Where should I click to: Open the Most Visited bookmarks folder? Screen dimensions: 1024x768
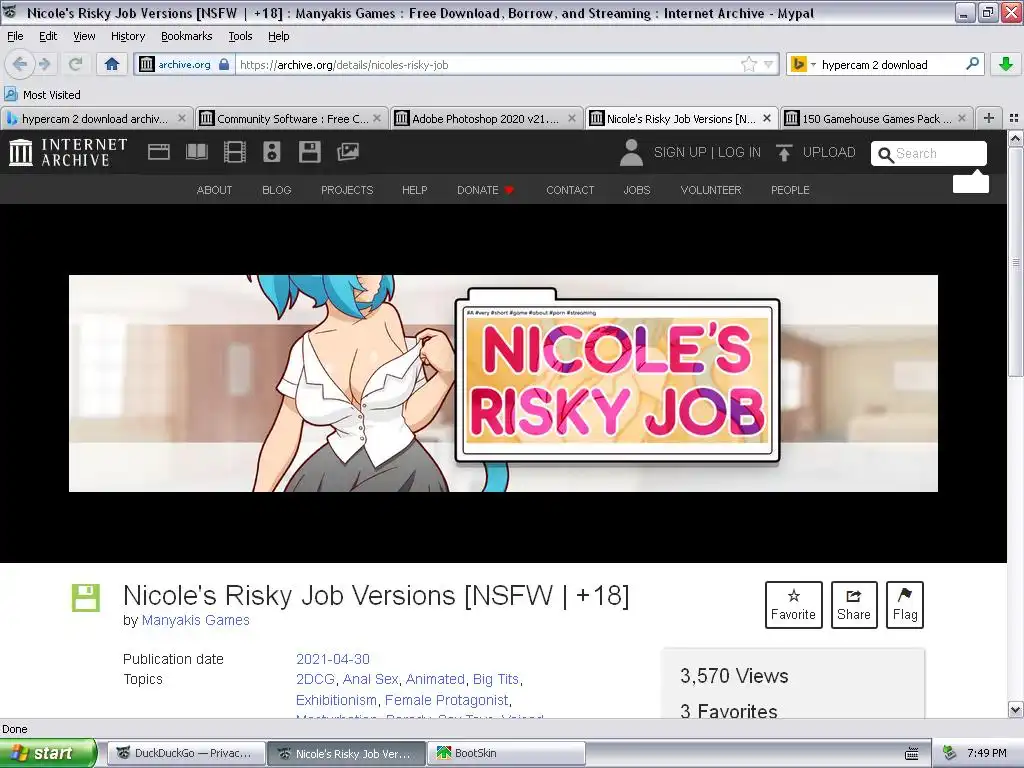tap(42, 95)
